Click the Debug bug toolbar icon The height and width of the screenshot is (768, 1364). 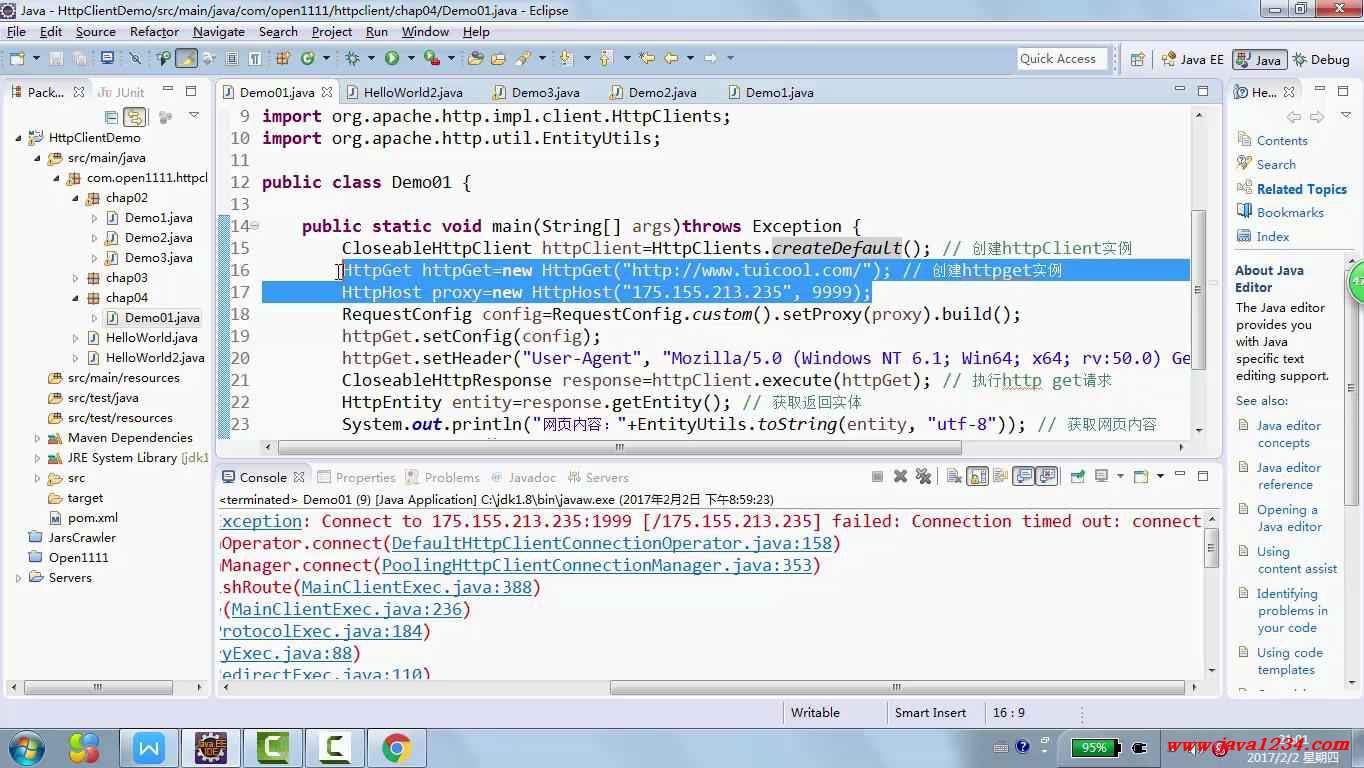352,59
